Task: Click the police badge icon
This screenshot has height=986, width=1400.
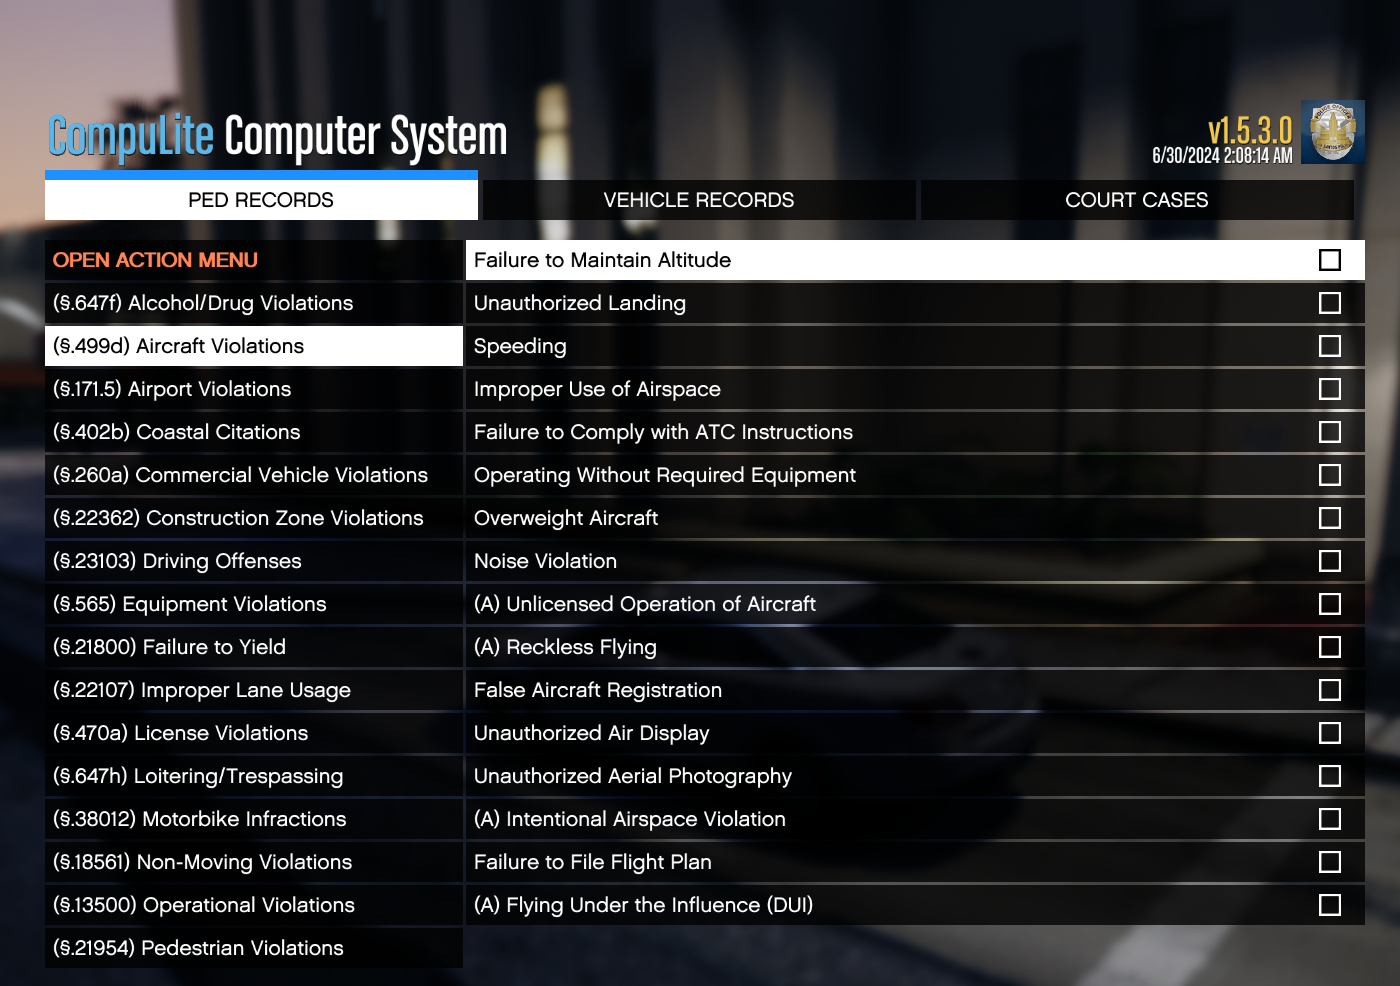Action: tap(1332, 132)
